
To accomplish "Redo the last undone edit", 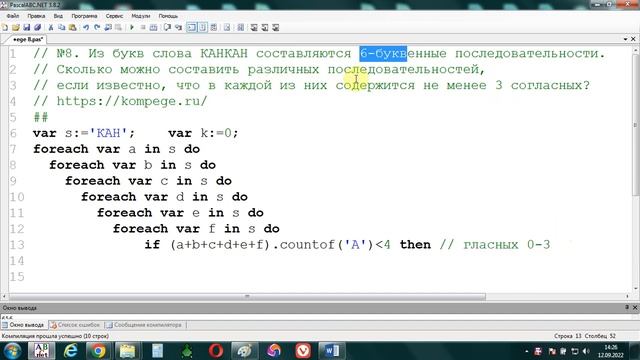I will (x=97, y=27).
